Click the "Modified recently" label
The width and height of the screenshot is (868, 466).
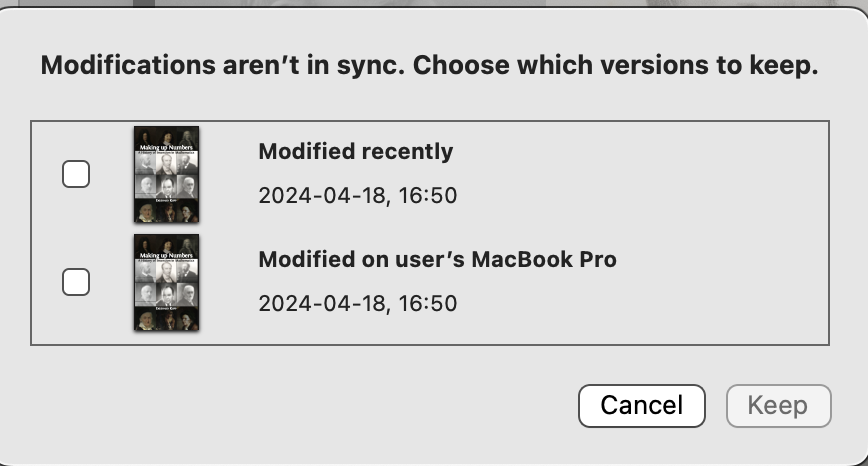(x=355, y=152)
